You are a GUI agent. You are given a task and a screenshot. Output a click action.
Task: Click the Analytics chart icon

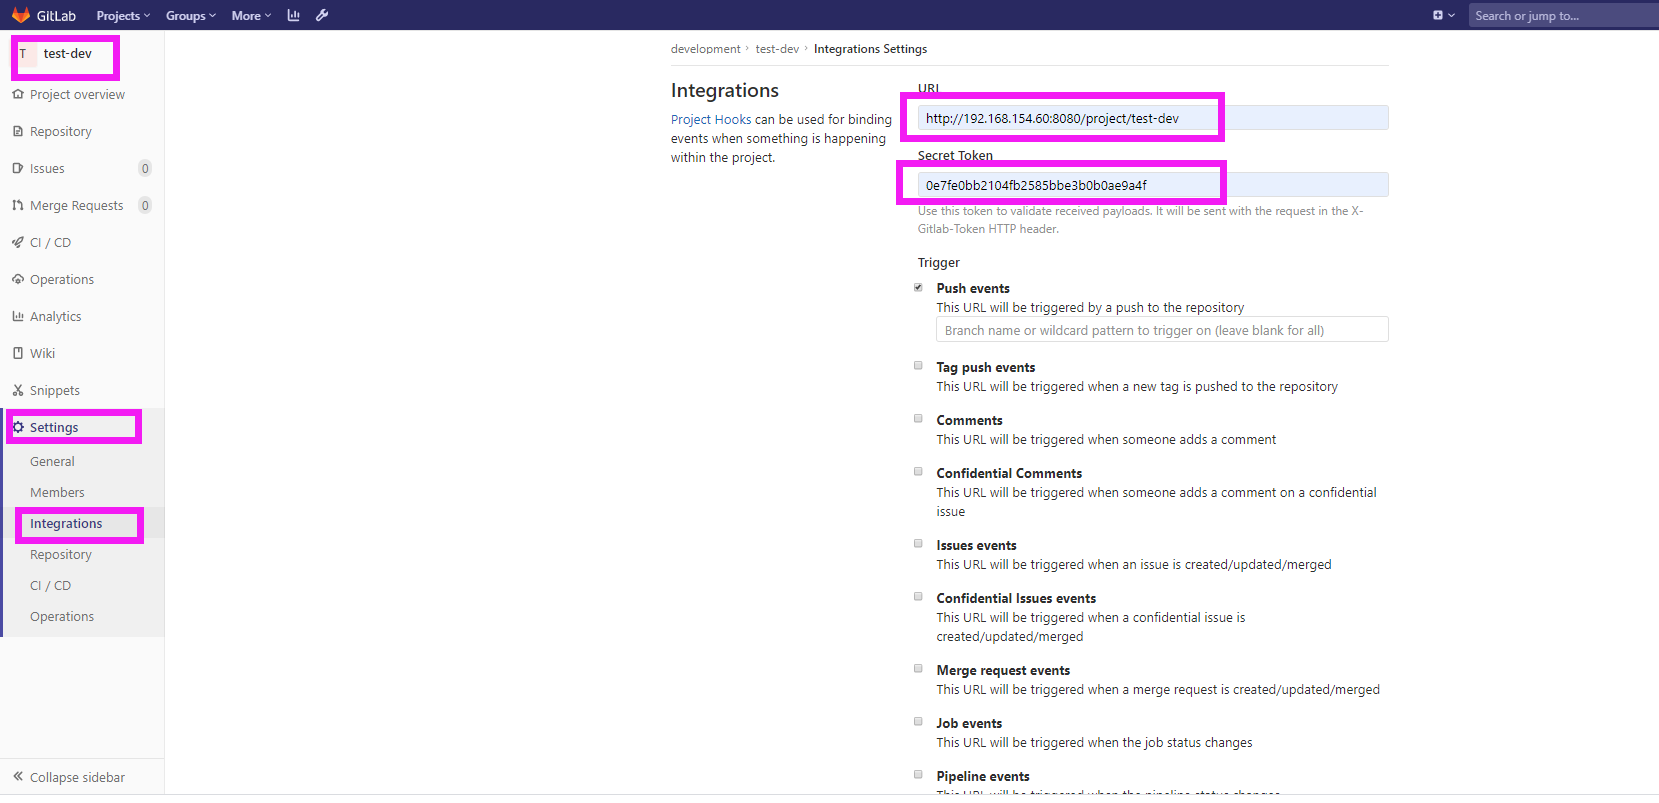18,316
